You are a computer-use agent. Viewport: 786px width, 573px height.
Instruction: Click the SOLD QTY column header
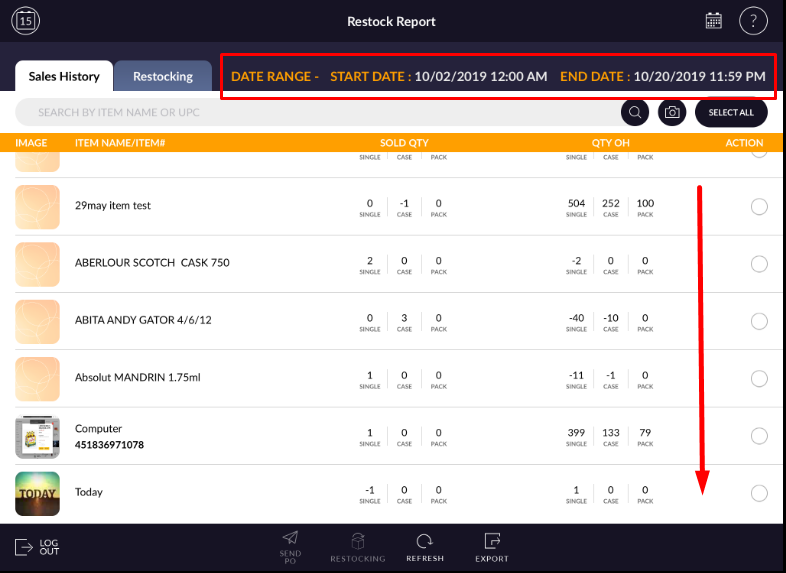pos(404,143)
